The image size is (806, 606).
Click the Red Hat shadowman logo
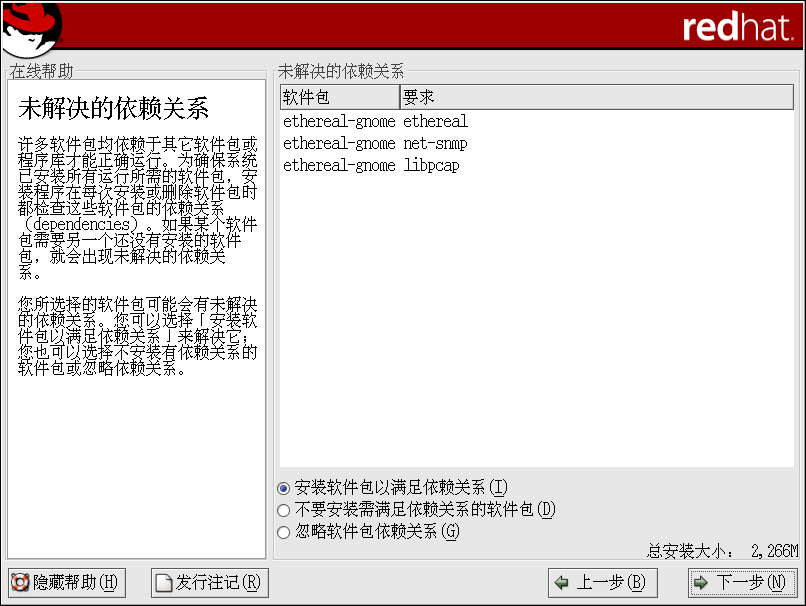click(x=30, y=27)
